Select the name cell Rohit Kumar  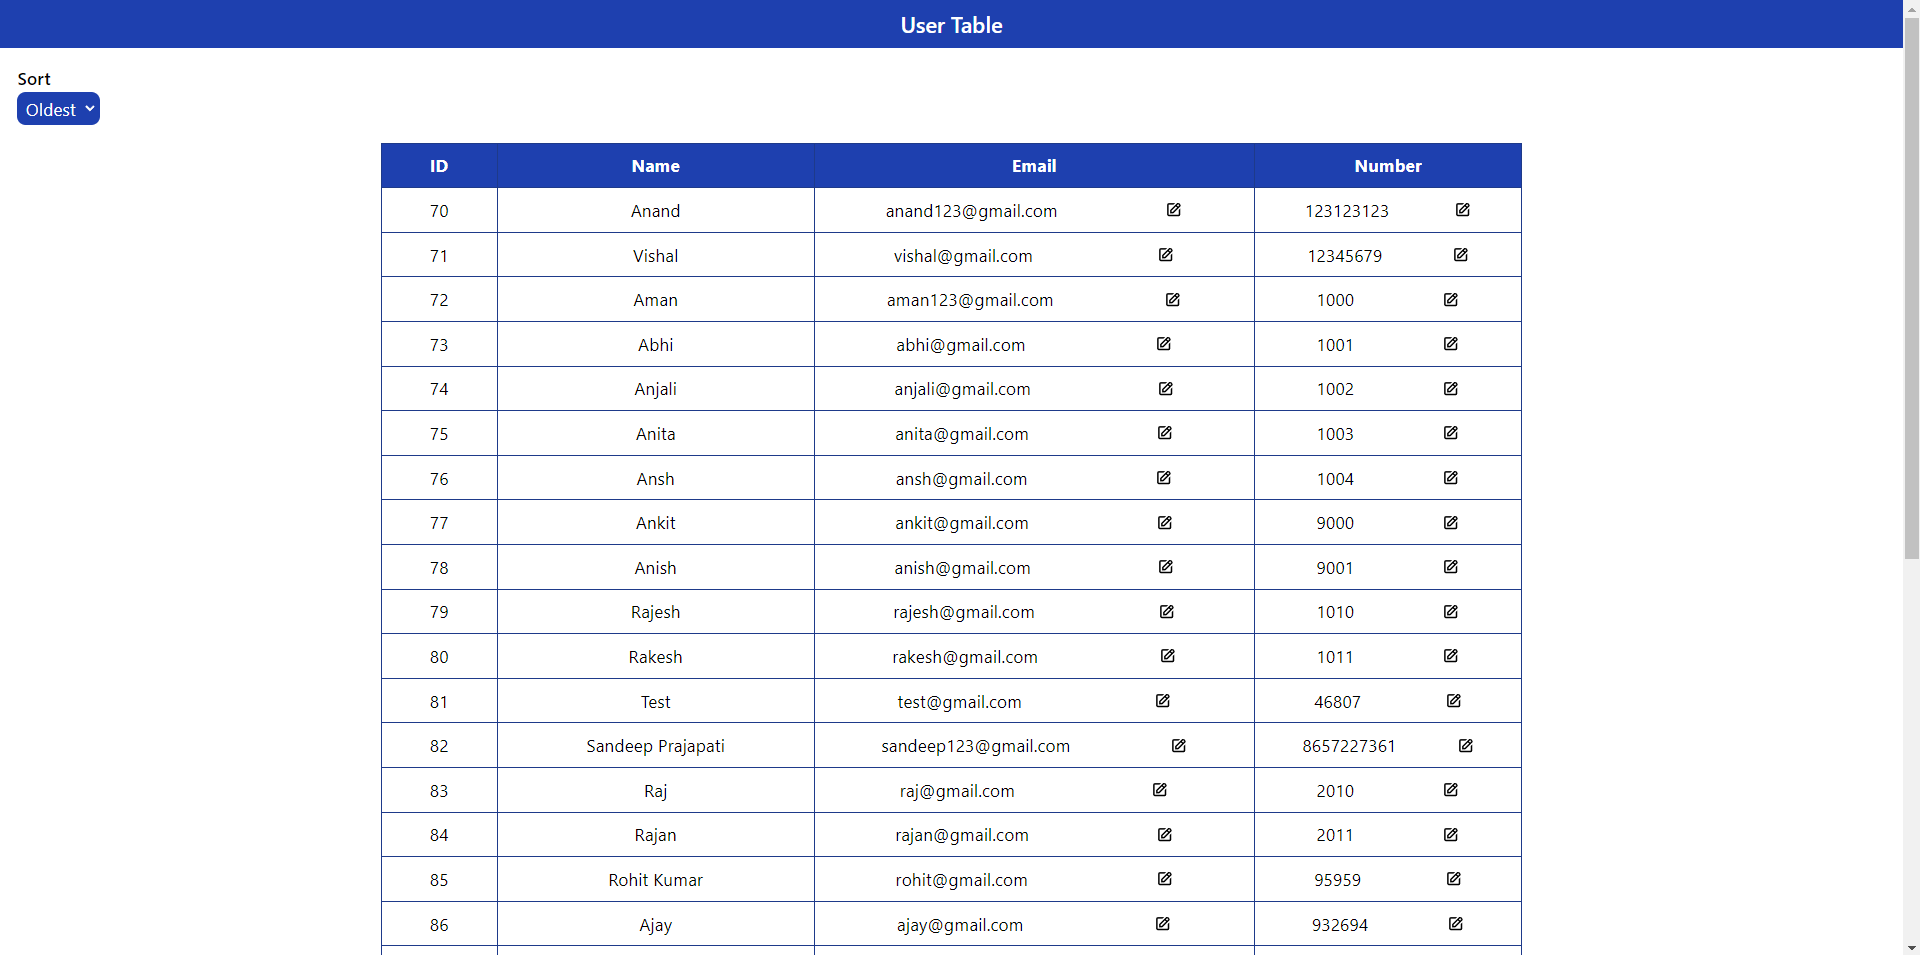656,880
